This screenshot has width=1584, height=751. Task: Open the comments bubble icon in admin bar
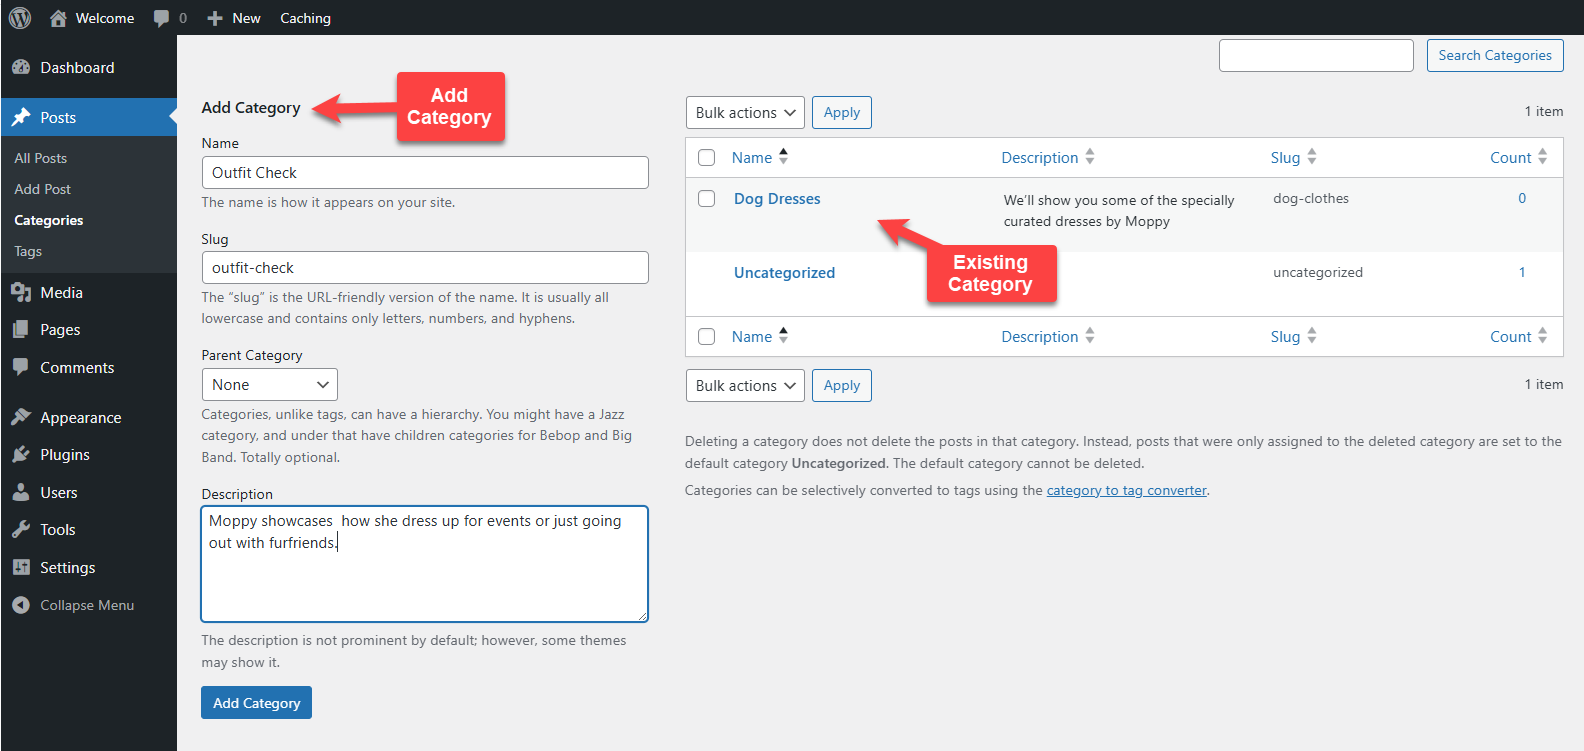(x=161, y=18)
